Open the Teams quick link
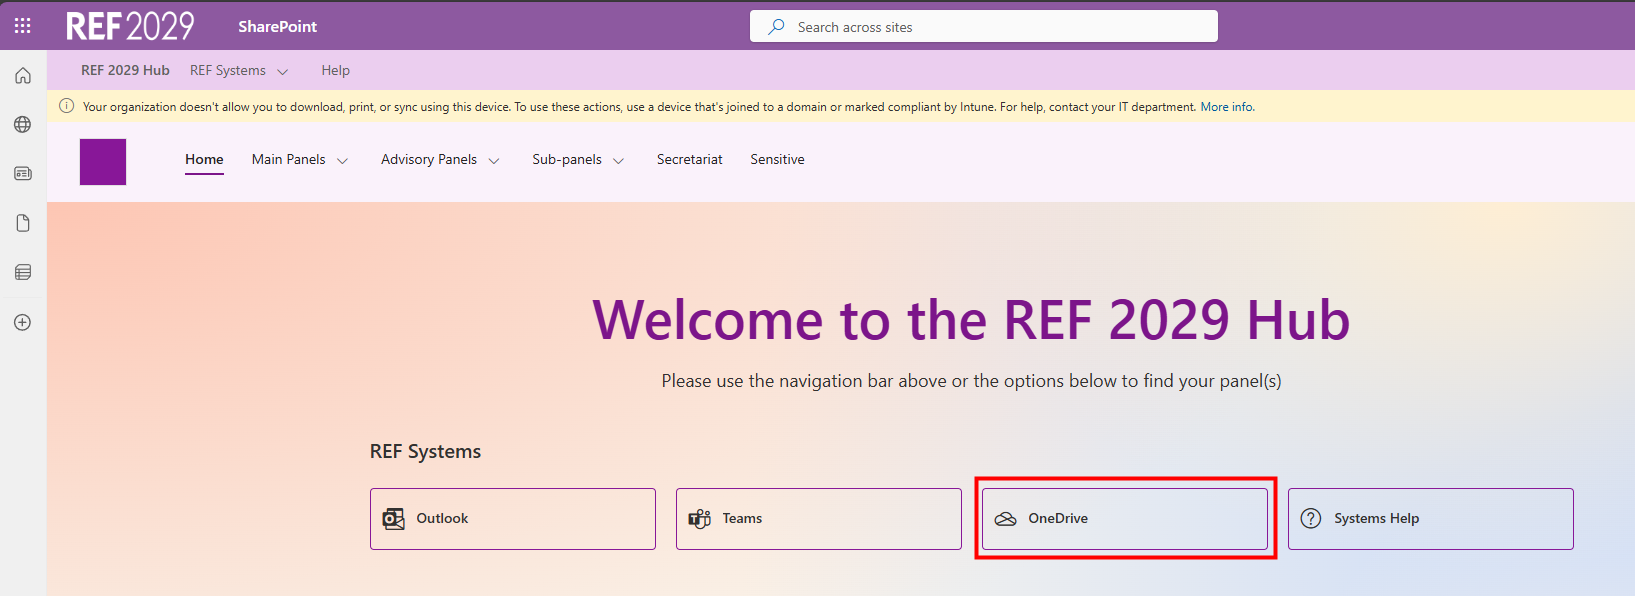Screen dimensions: 1635x596 coord(819,519)
